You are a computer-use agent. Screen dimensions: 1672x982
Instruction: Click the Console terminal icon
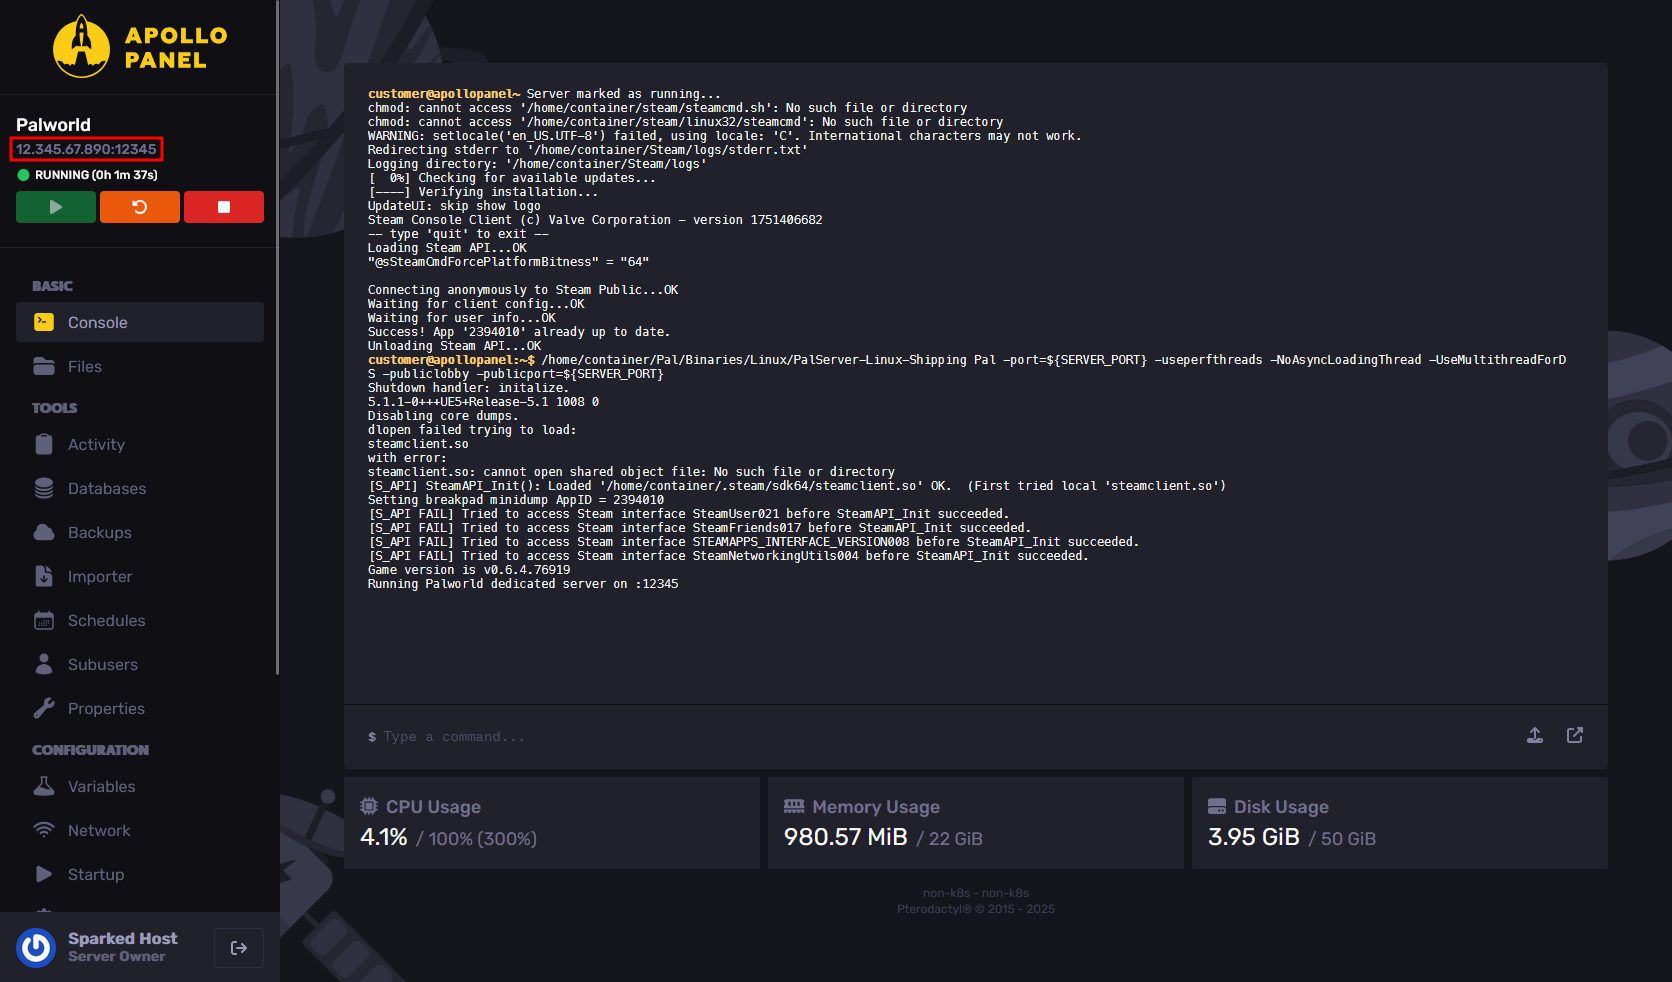pyautogui.click(x=44, y=322)
